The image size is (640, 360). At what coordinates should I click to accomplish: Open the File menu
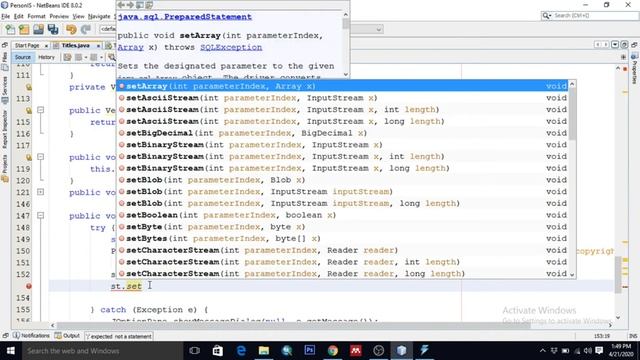(x=5, y=16)
